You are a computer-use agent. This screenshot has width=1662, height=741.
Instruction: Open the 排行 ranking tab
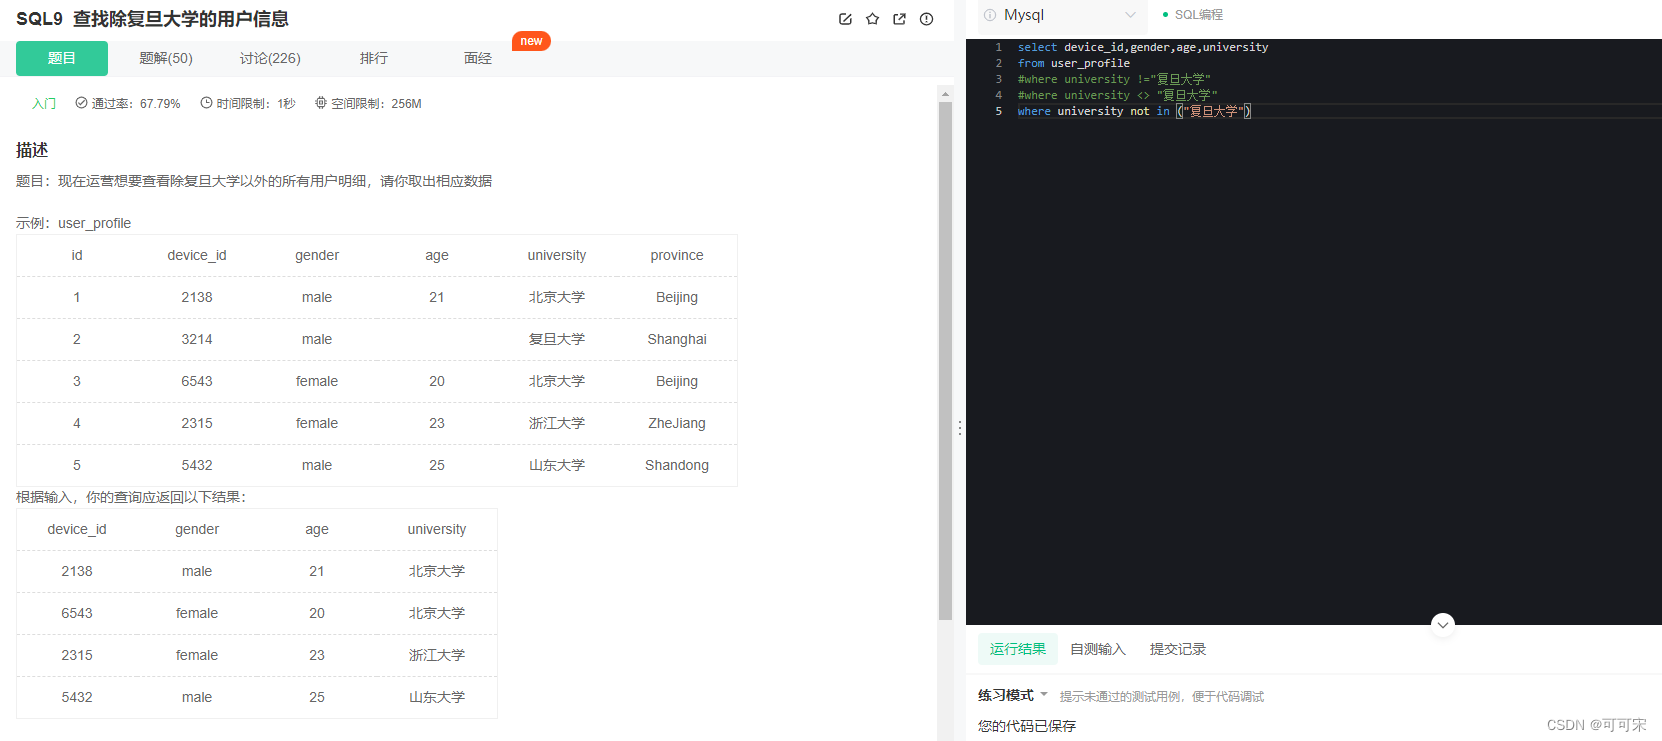pyautogui.click(x=374, y=58)
